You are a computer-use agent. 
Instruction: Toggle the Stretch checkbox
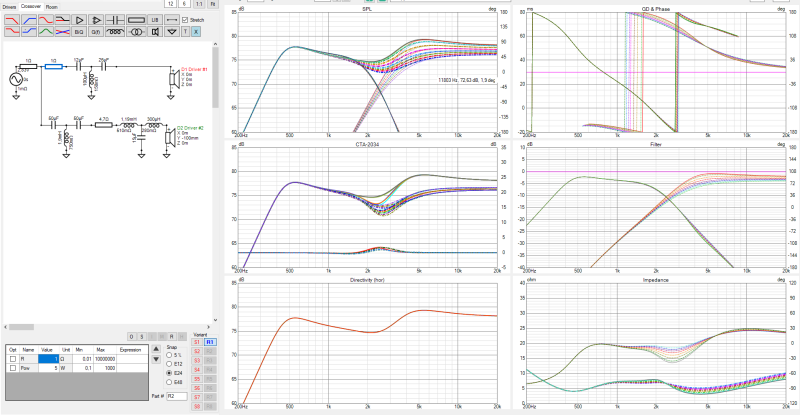point(185,20)
